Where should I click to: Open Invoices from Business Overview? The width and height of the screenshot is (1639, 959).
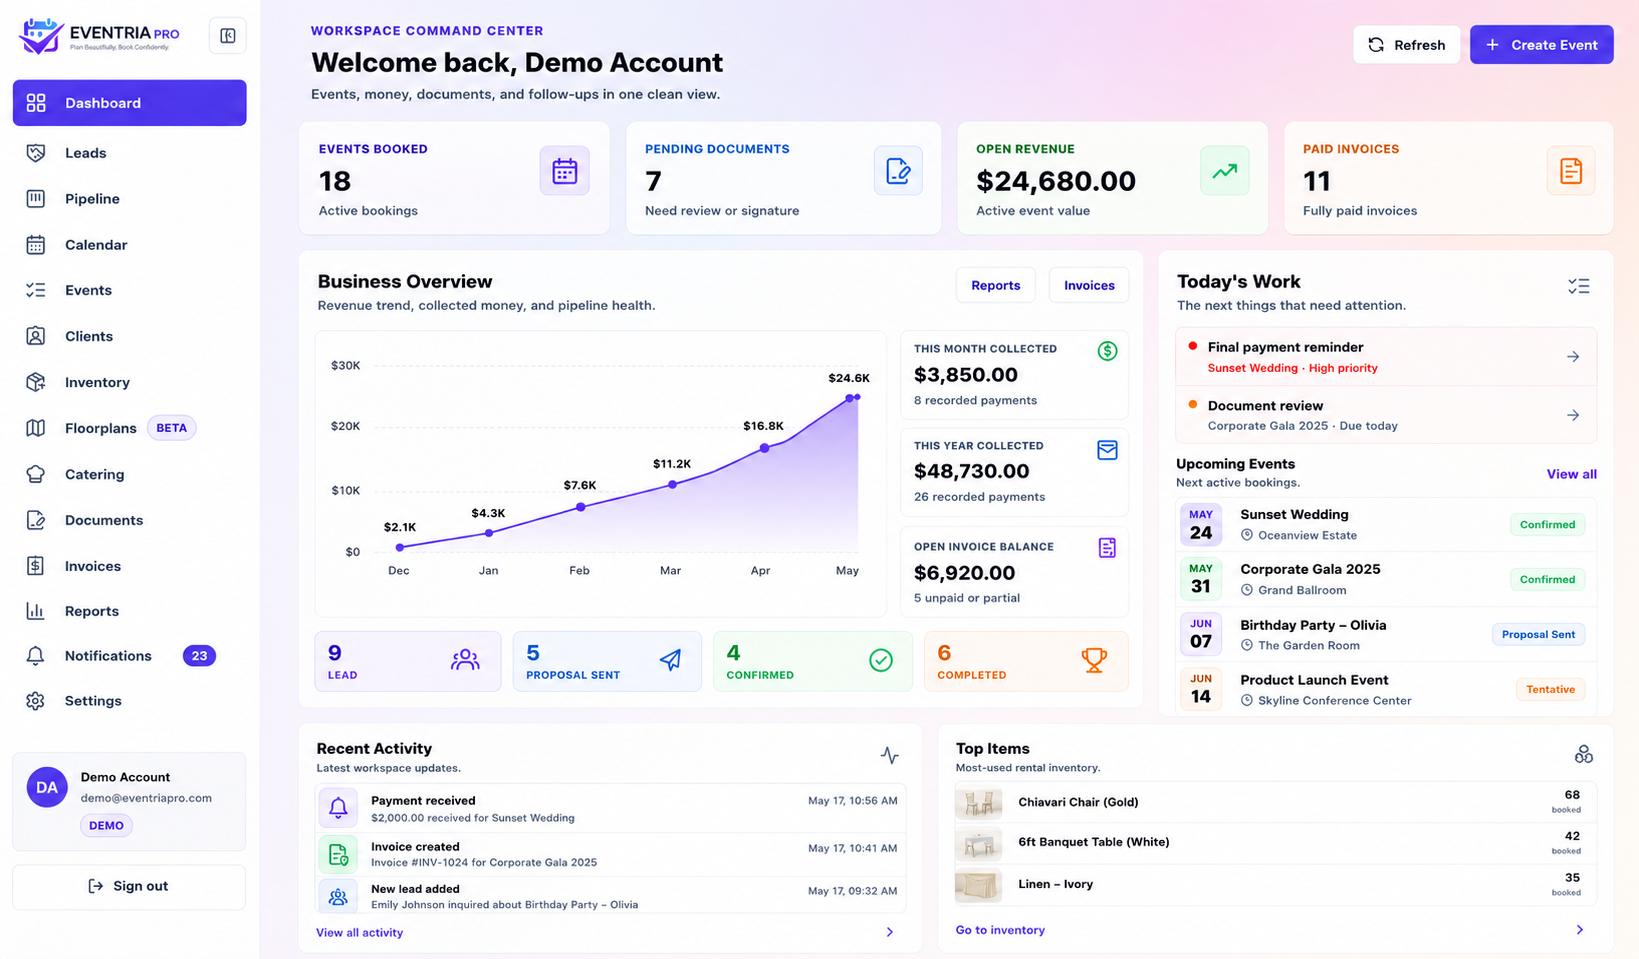tap(1089, 285)
